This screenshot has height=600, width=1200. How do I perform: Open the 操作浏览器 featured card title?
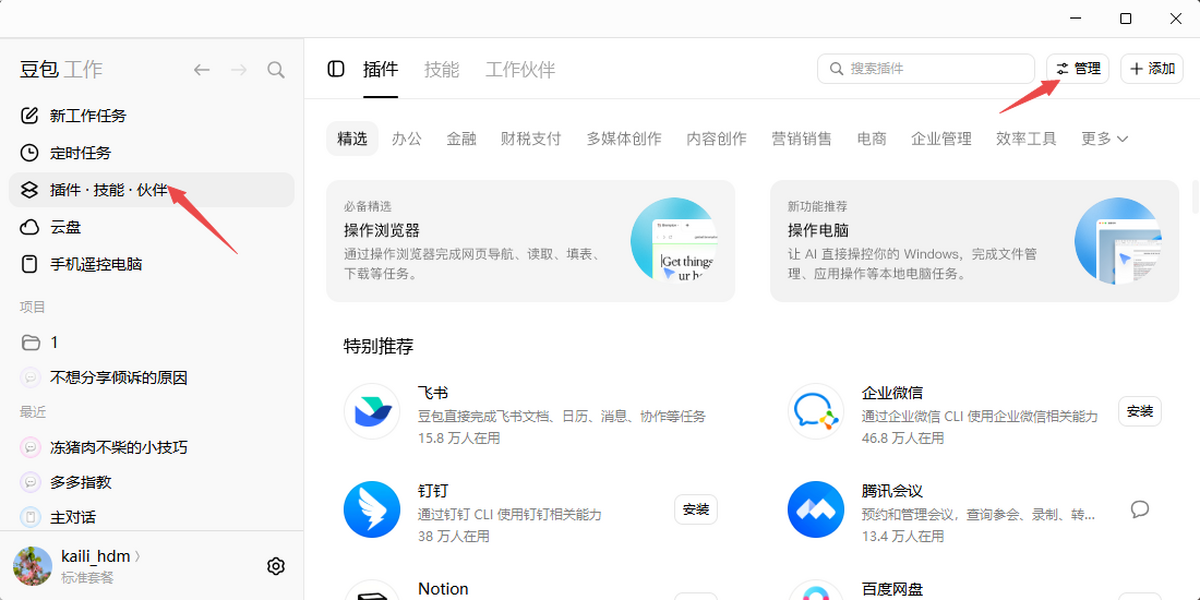(x=382, y=230)
